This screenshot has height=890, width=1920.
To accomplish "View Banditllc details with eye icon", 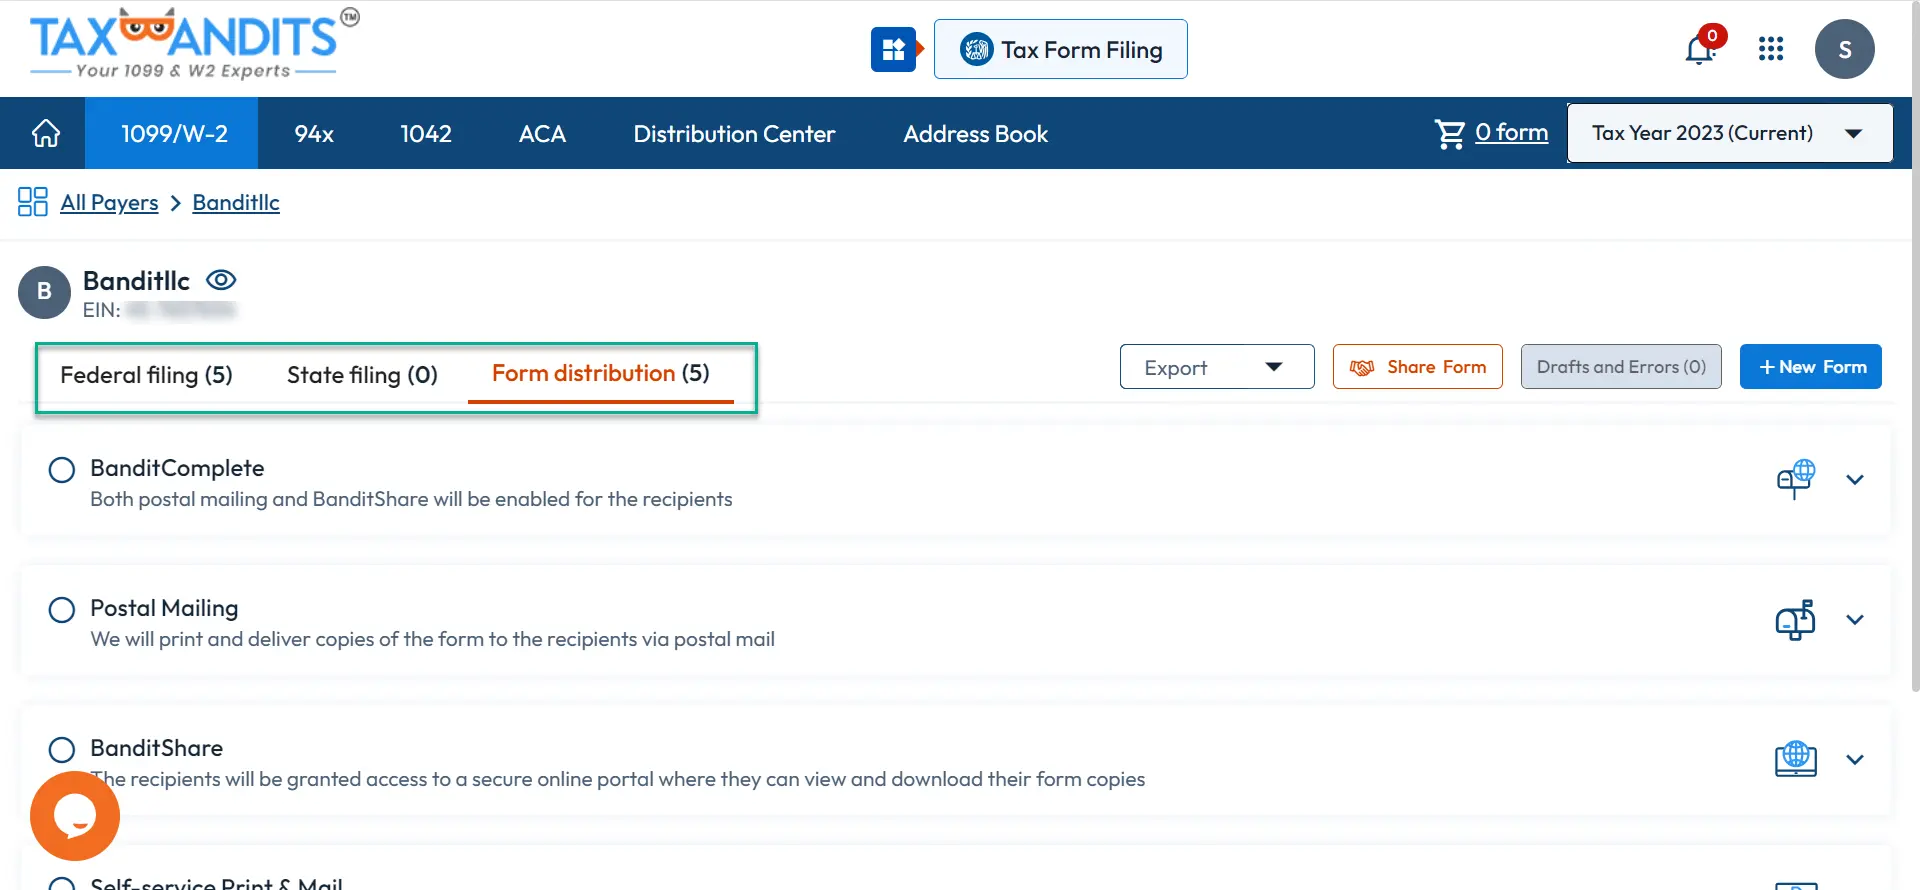I will (221, 280).
